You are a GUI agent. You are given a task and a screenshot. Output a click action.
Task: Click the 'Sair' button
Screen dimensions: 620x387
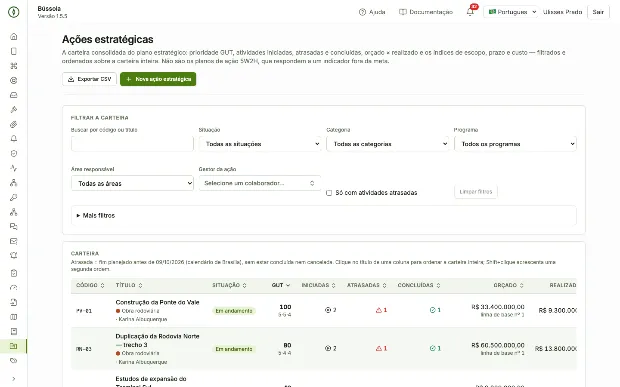598,12
